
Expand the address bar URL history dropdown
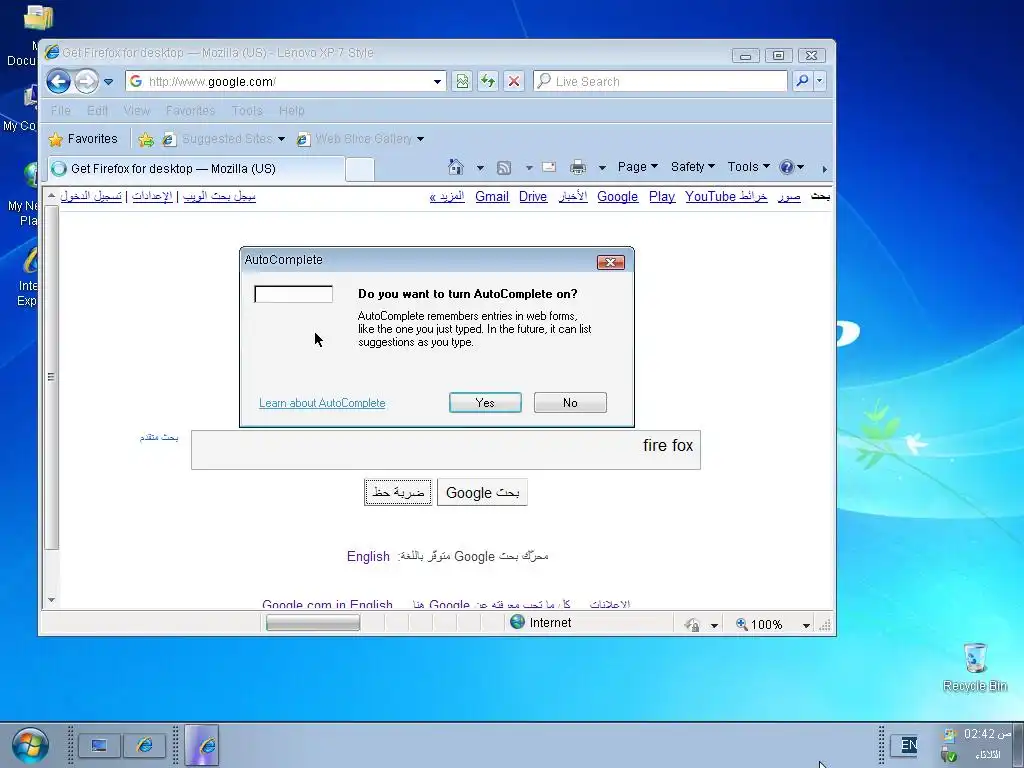(437, 82)
